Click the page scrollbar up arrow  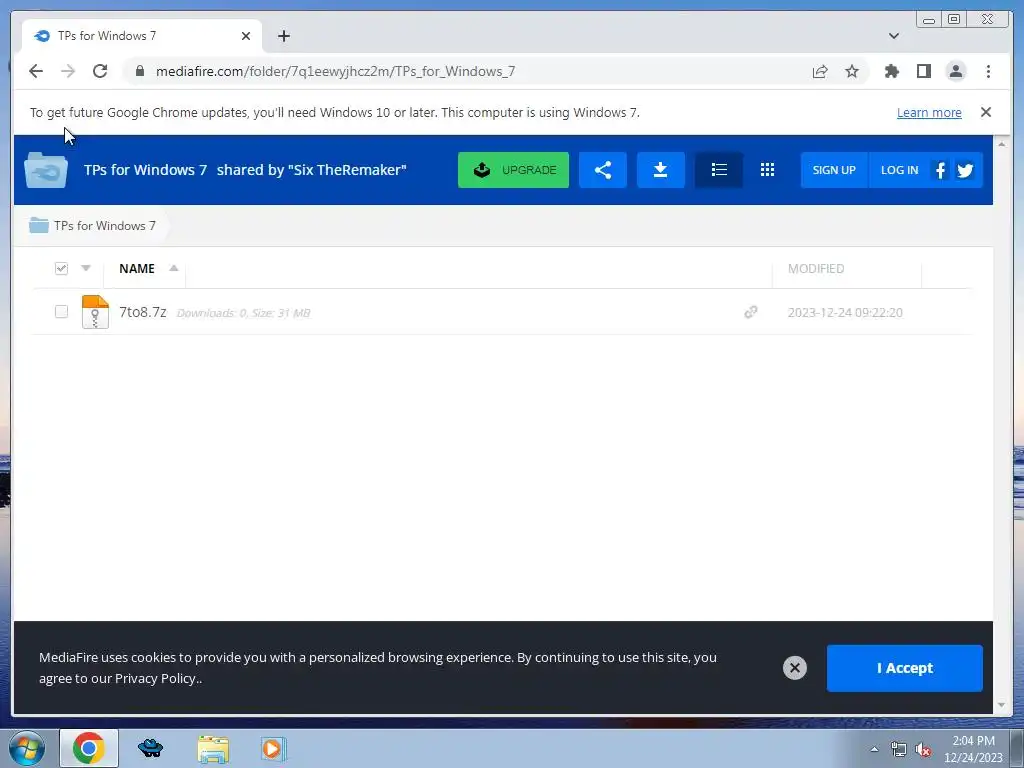click(x=1002, y=143)
